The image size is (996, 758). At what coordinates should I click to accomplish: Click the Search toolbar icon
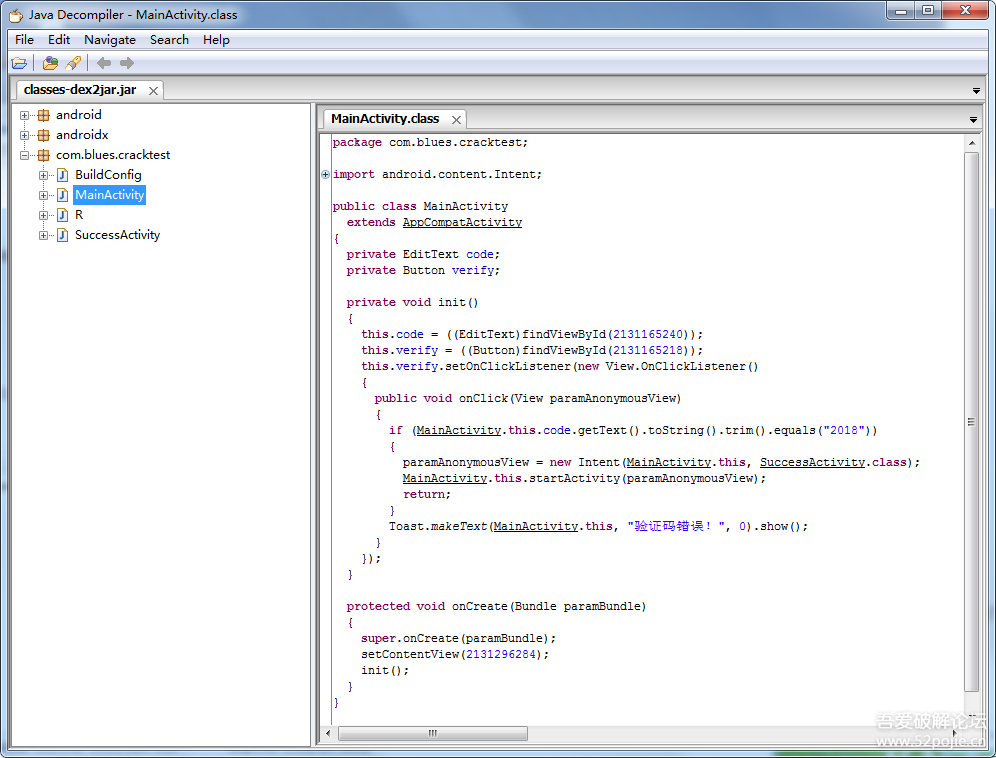pyautogui.click(x=73, y=63)
